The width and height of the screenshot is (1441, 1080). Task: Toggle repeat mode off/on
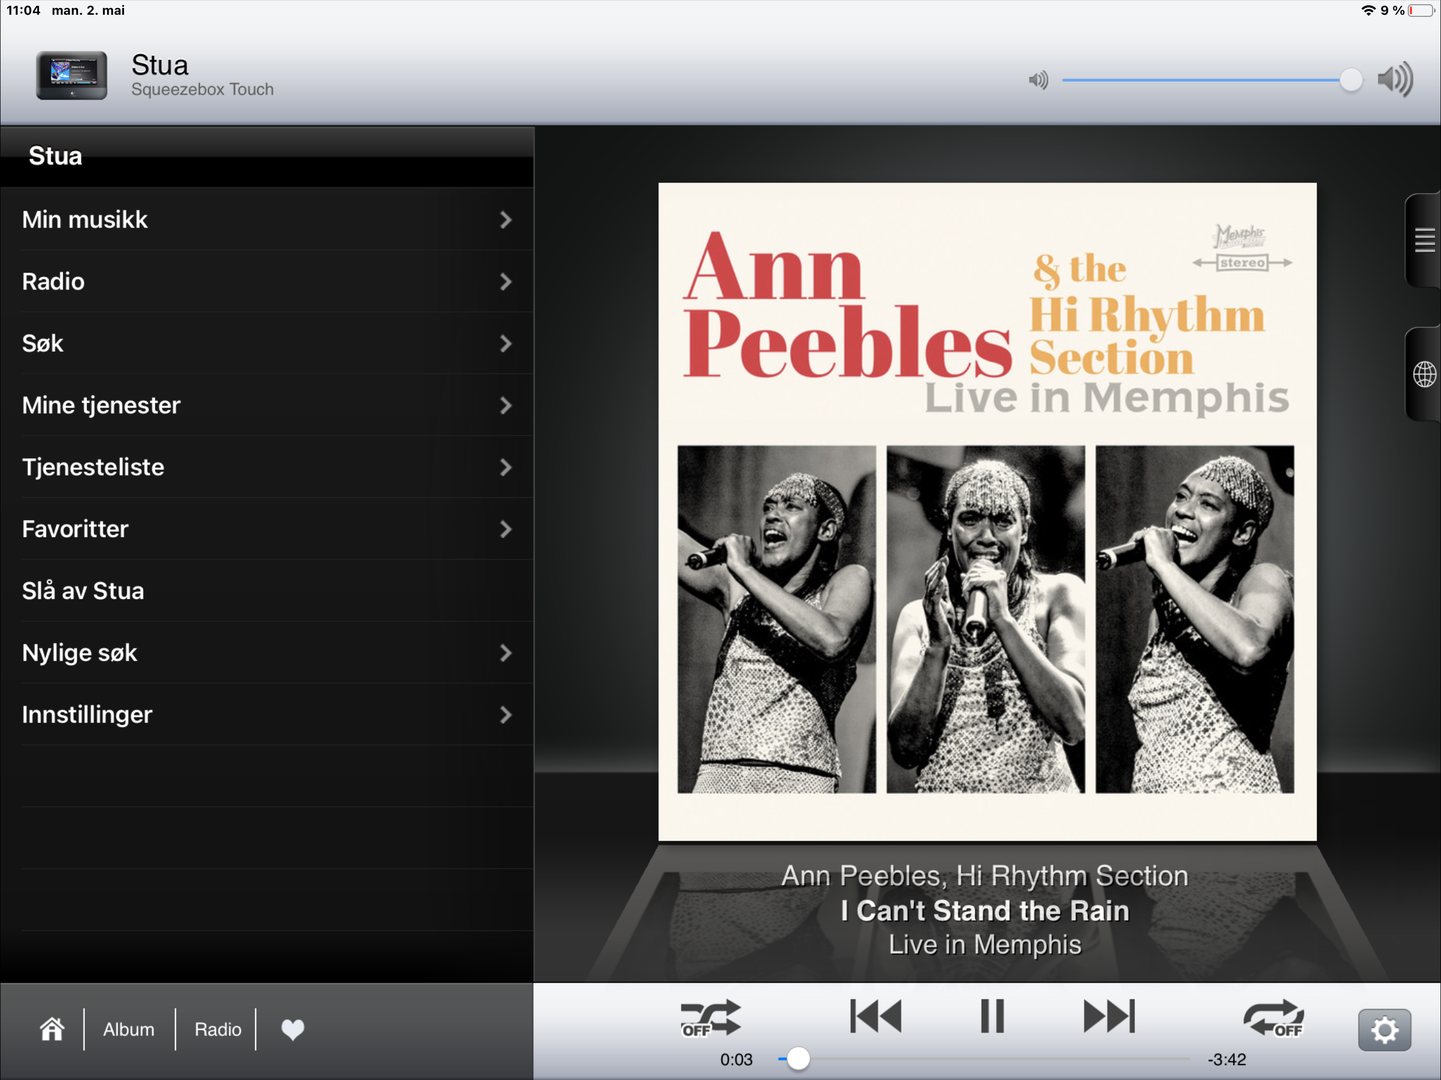(1273, 1018)
